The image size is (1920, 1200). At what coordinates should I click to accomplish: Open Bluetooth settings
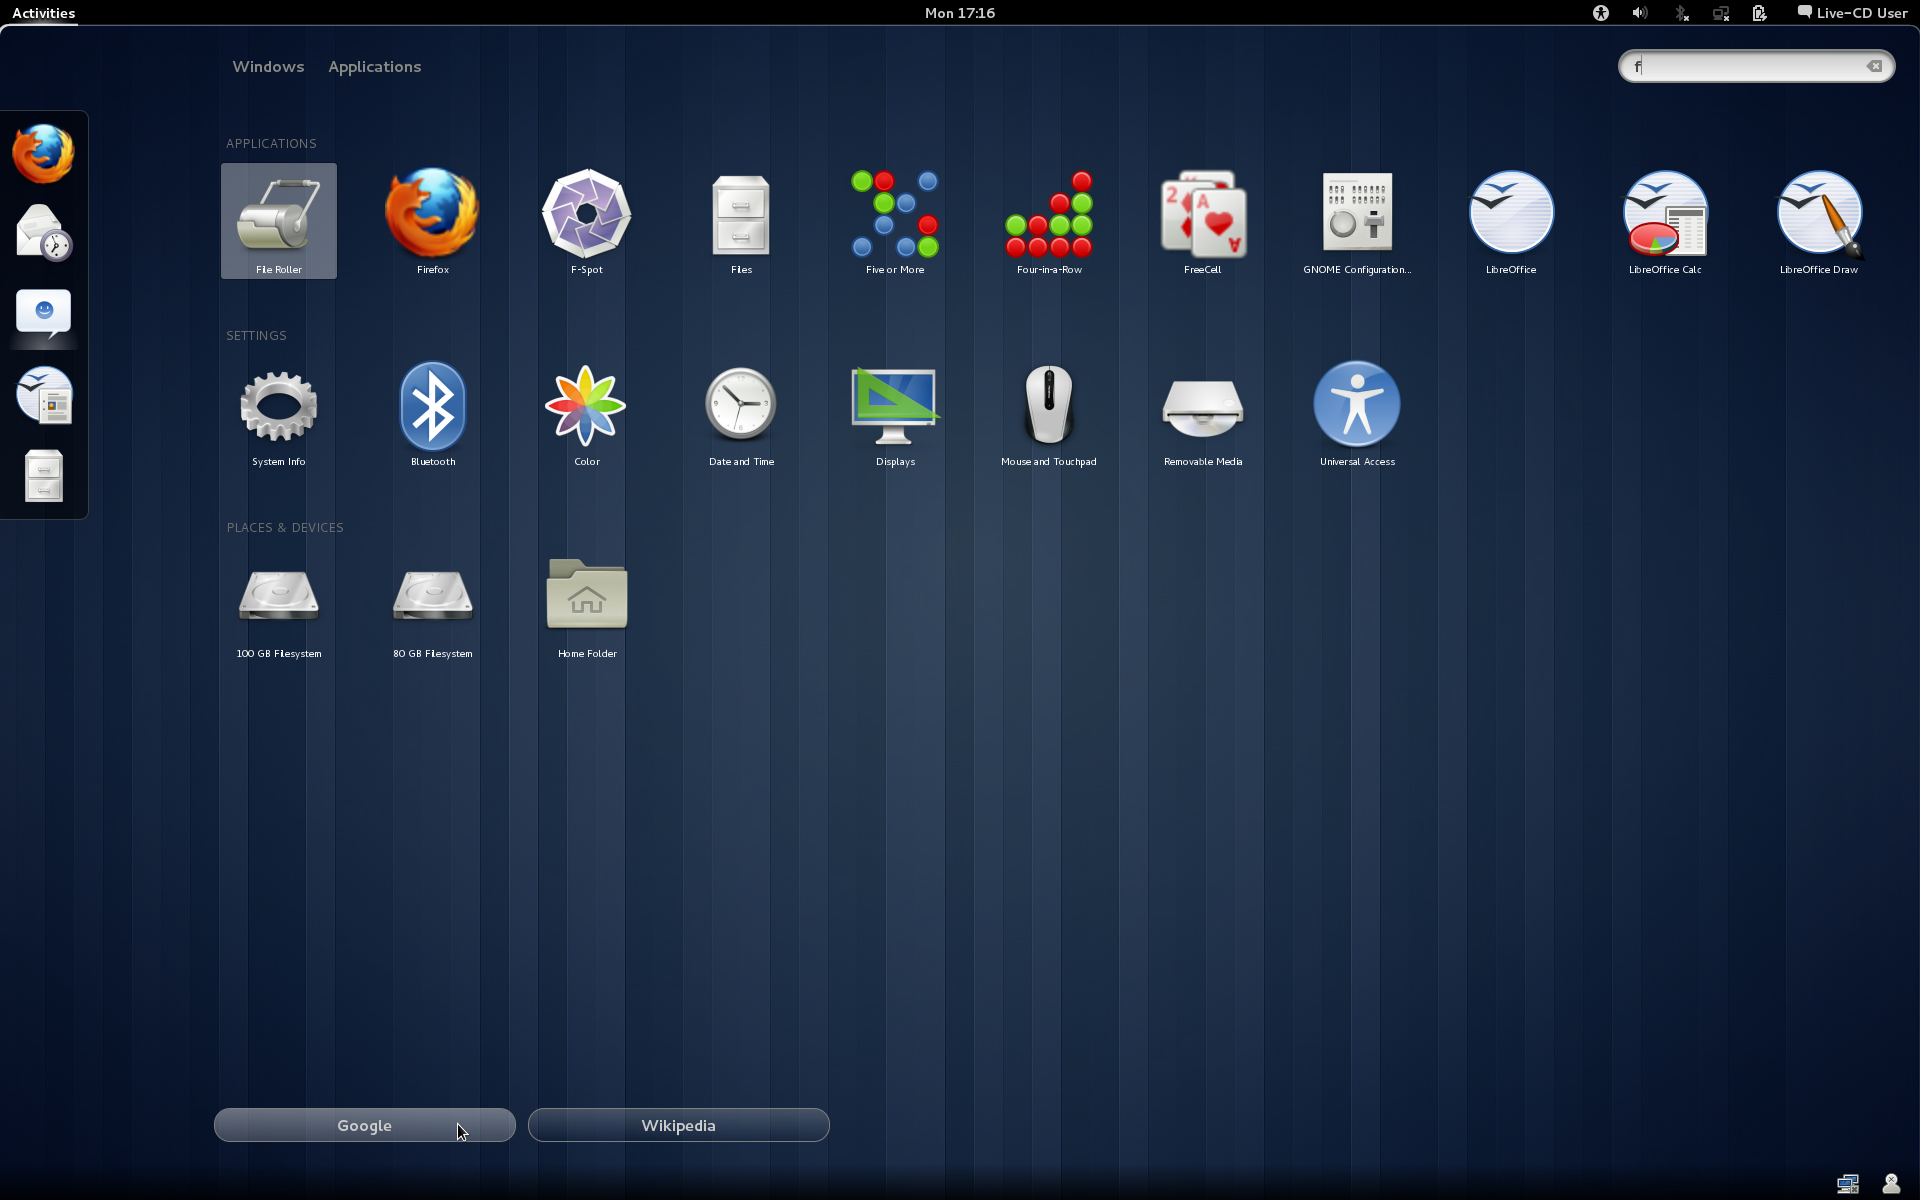click(x=433, y=413)
